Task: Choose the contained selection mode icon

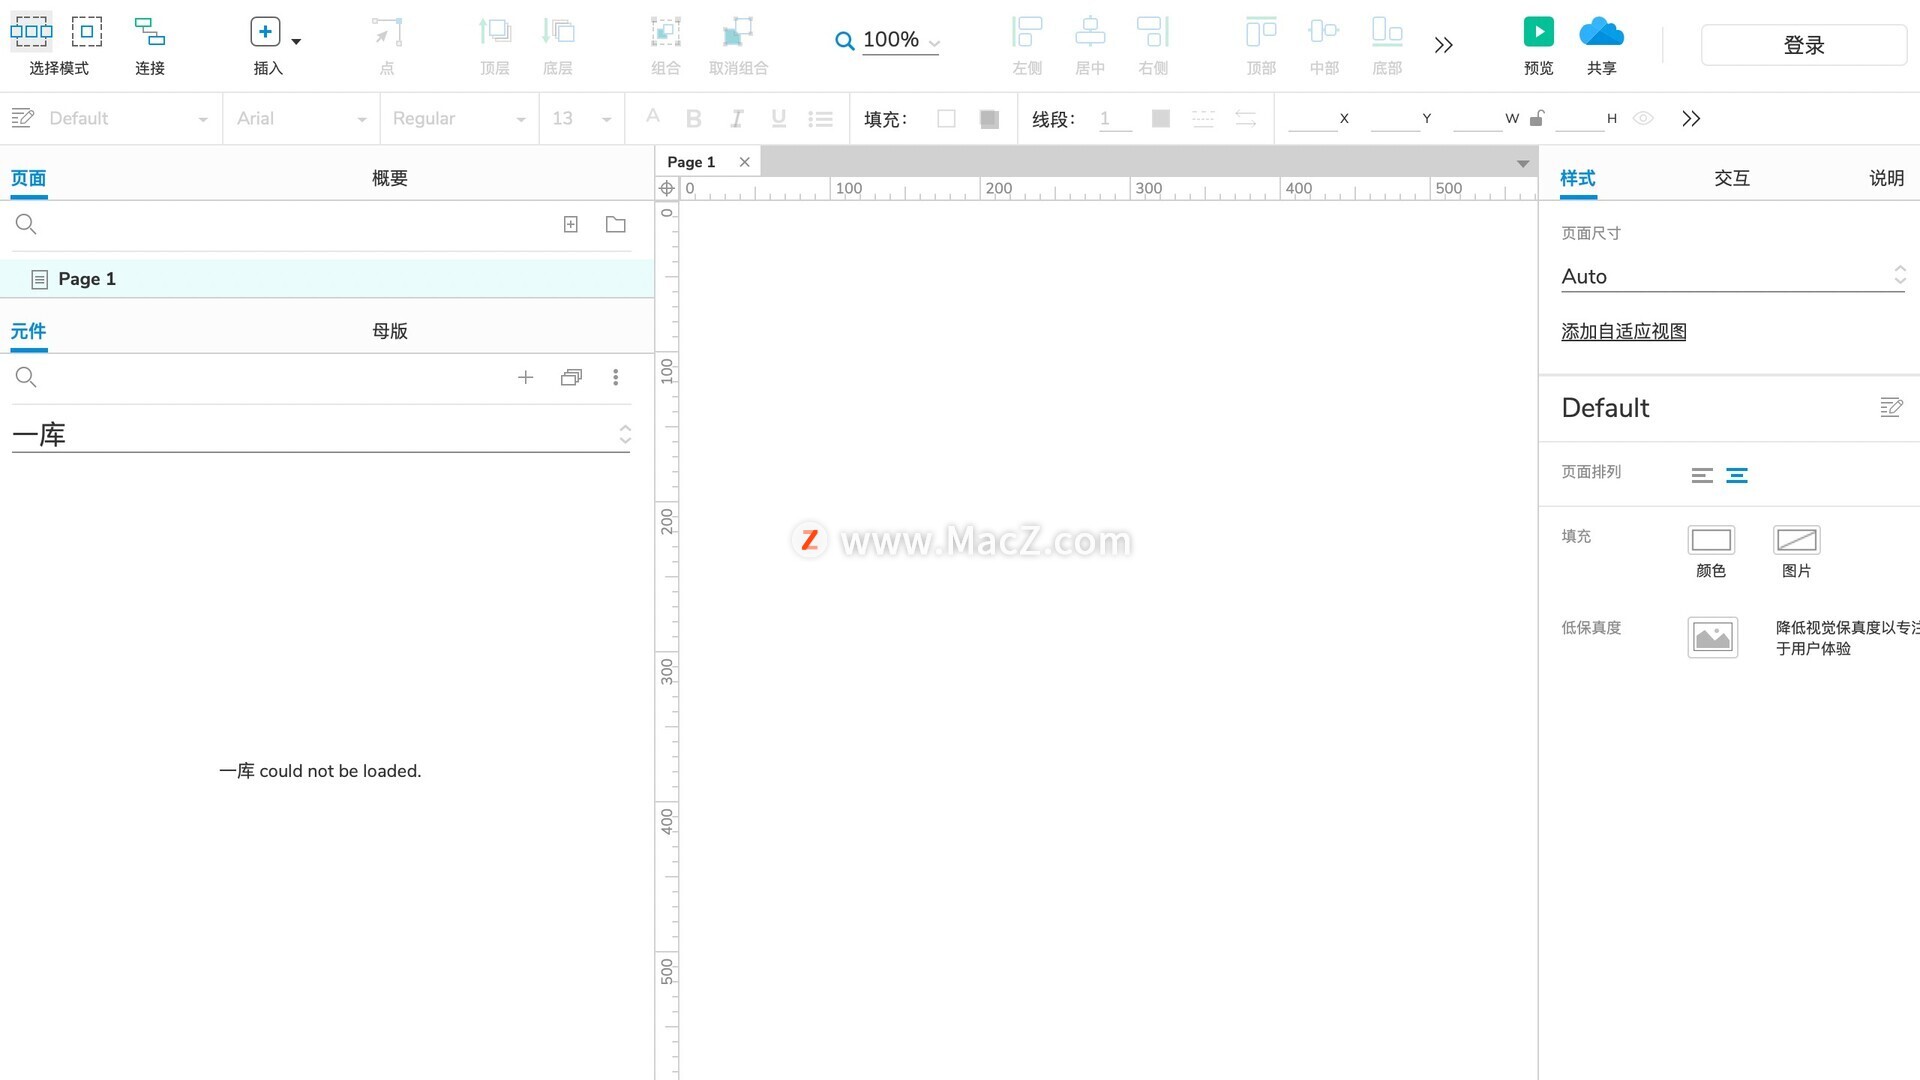Action: [x=87, y=32]
